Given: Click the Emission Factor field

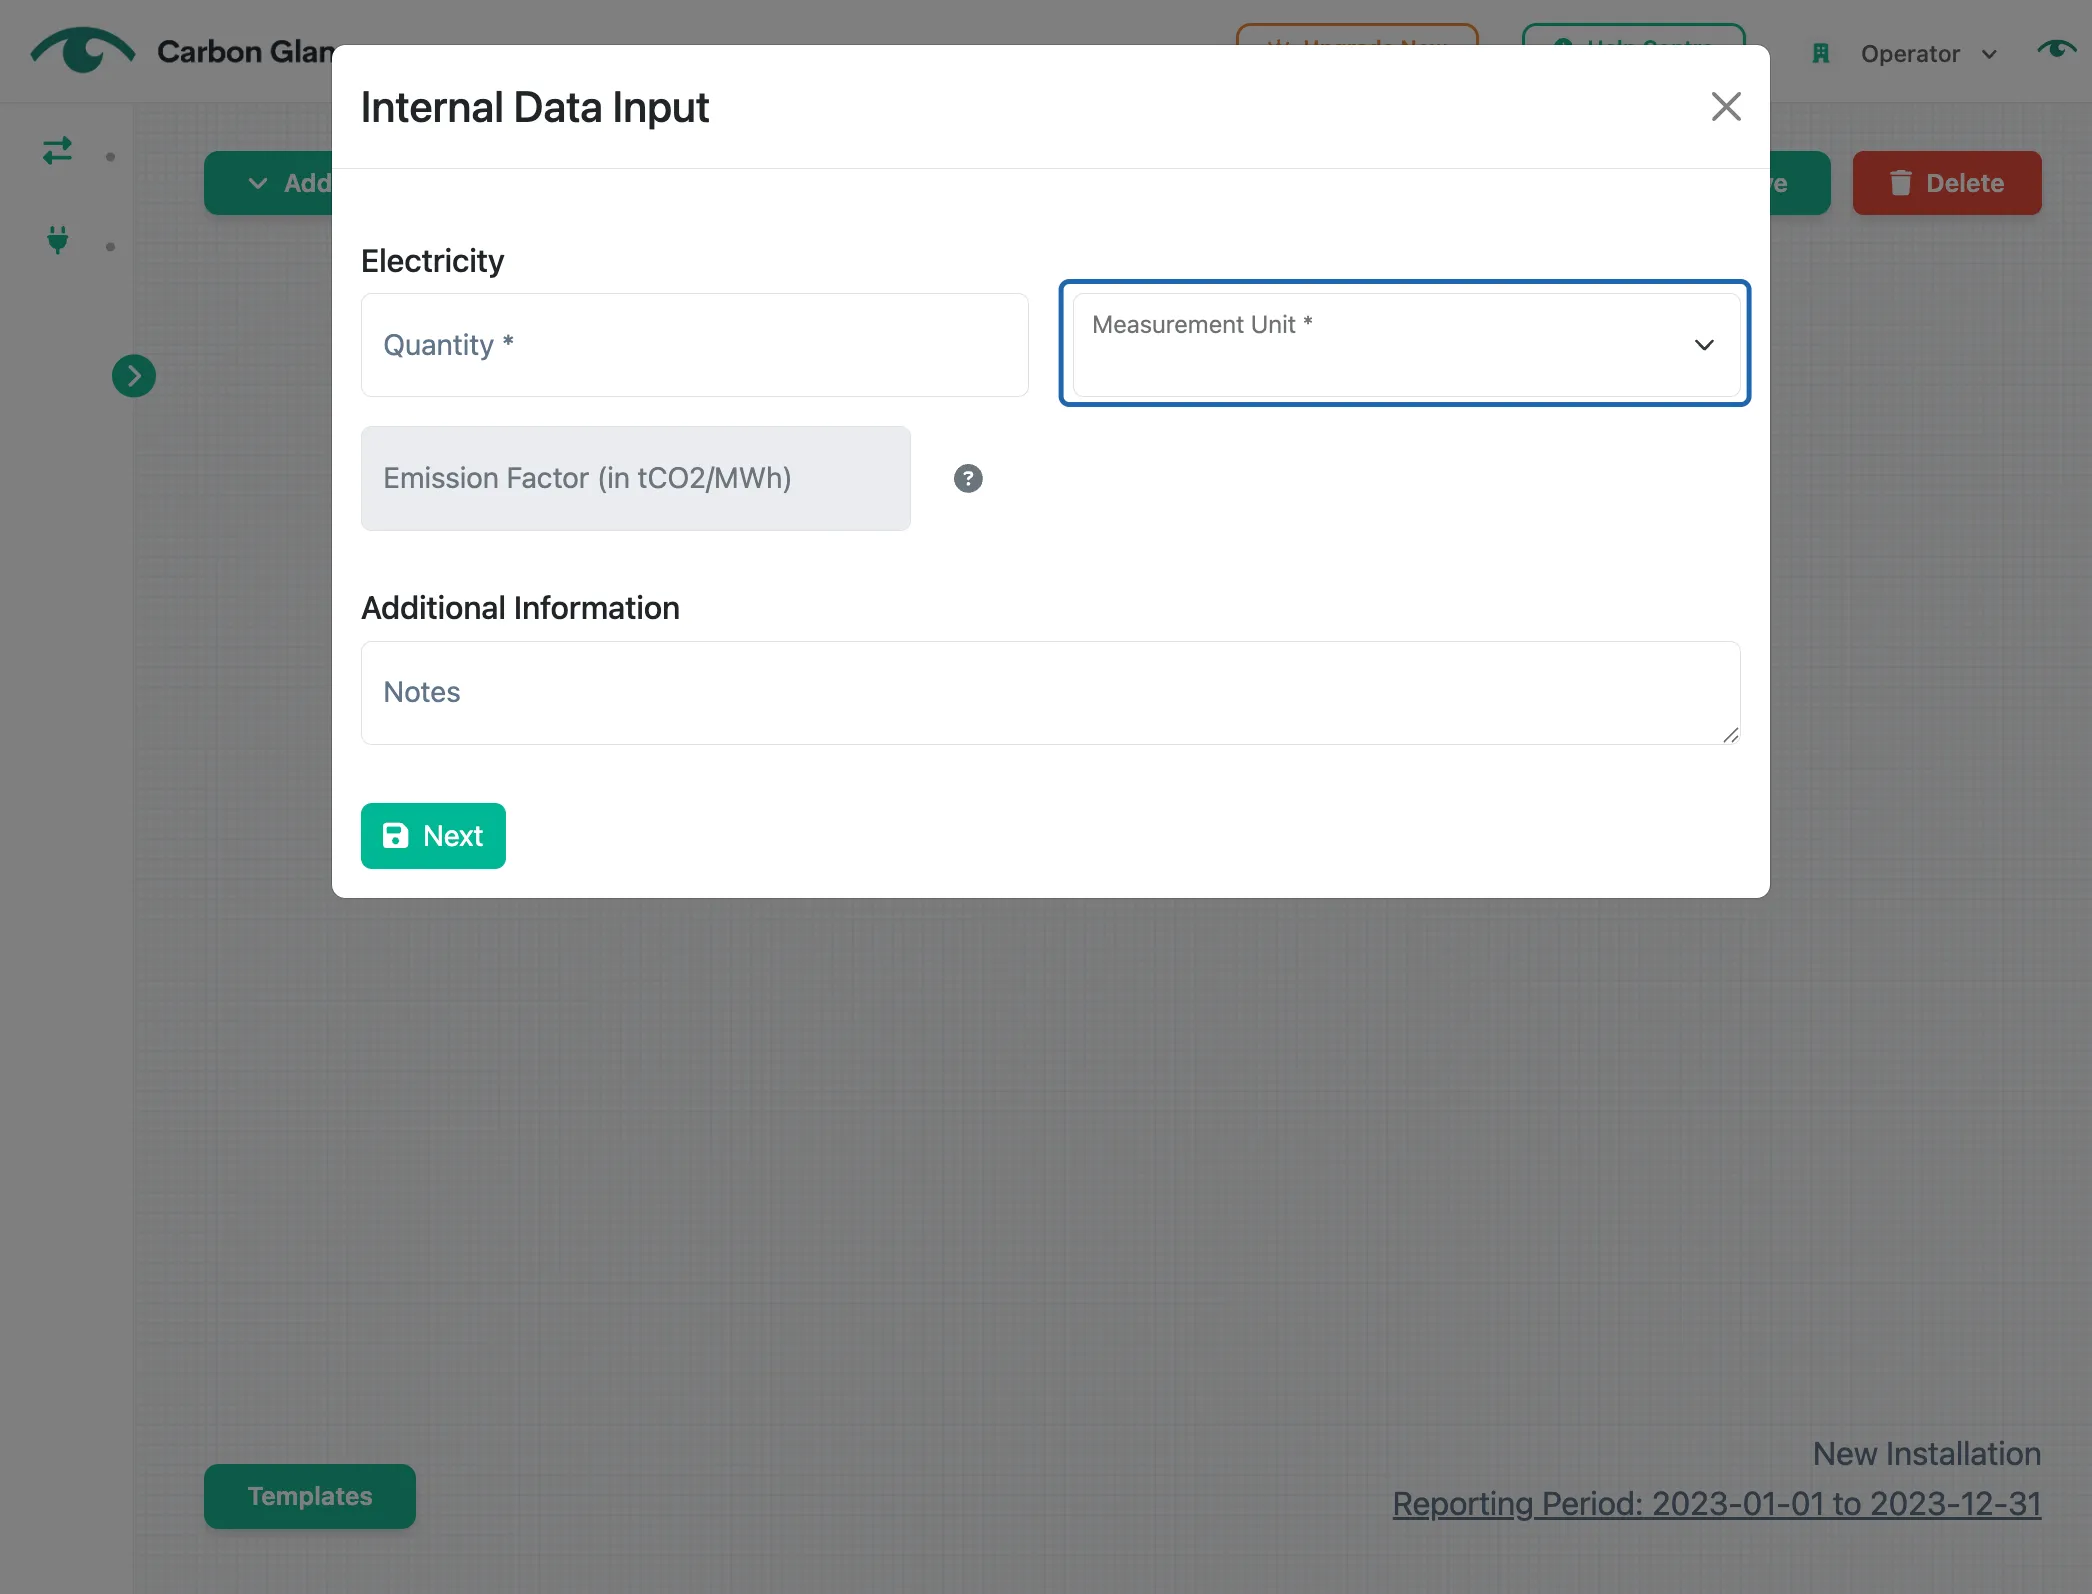Looking at the screenshot, I should tap(636, 478).
